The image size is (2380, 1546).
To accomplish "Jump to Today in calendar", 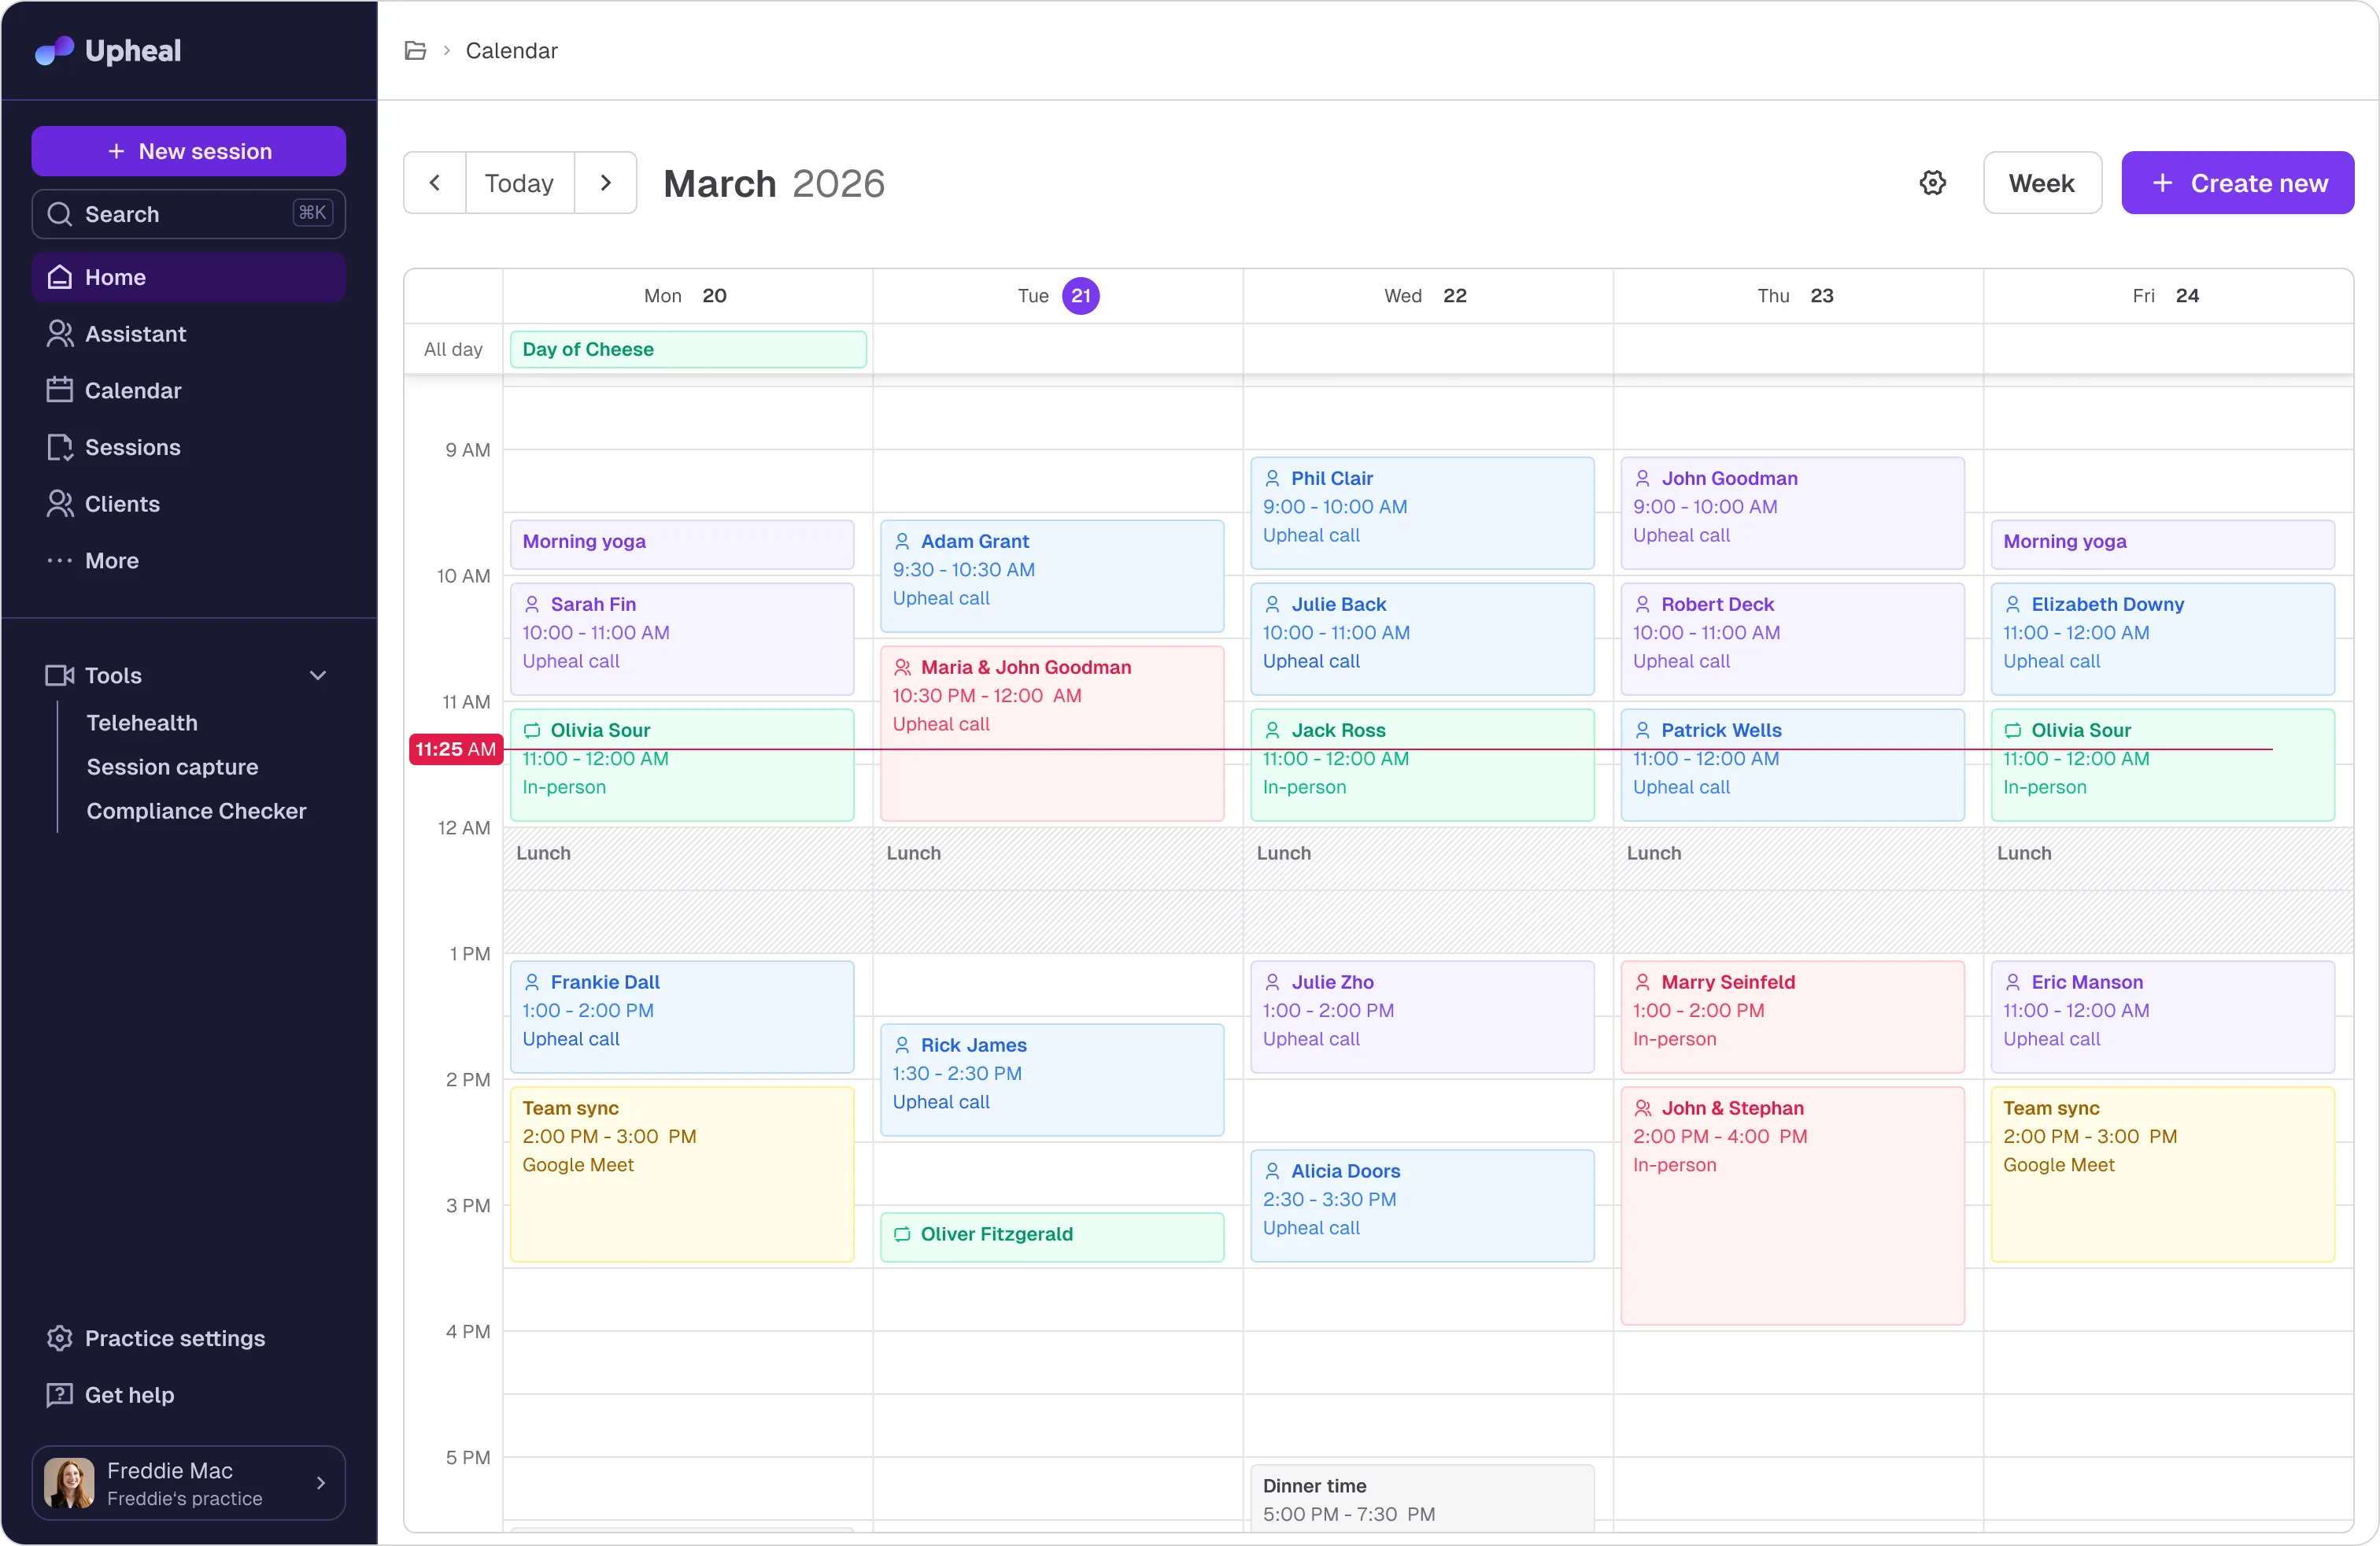I will tap(519, 183).
